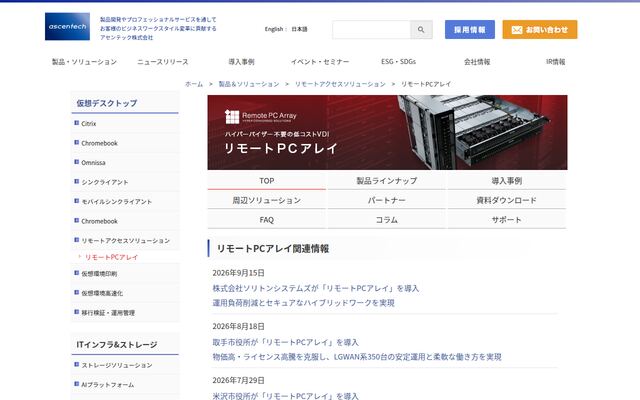Image resolution: width=640 pixels, height=400 pixels.
Task: Open the イベント・セミナー menu
Action: (x=320, y=62)
